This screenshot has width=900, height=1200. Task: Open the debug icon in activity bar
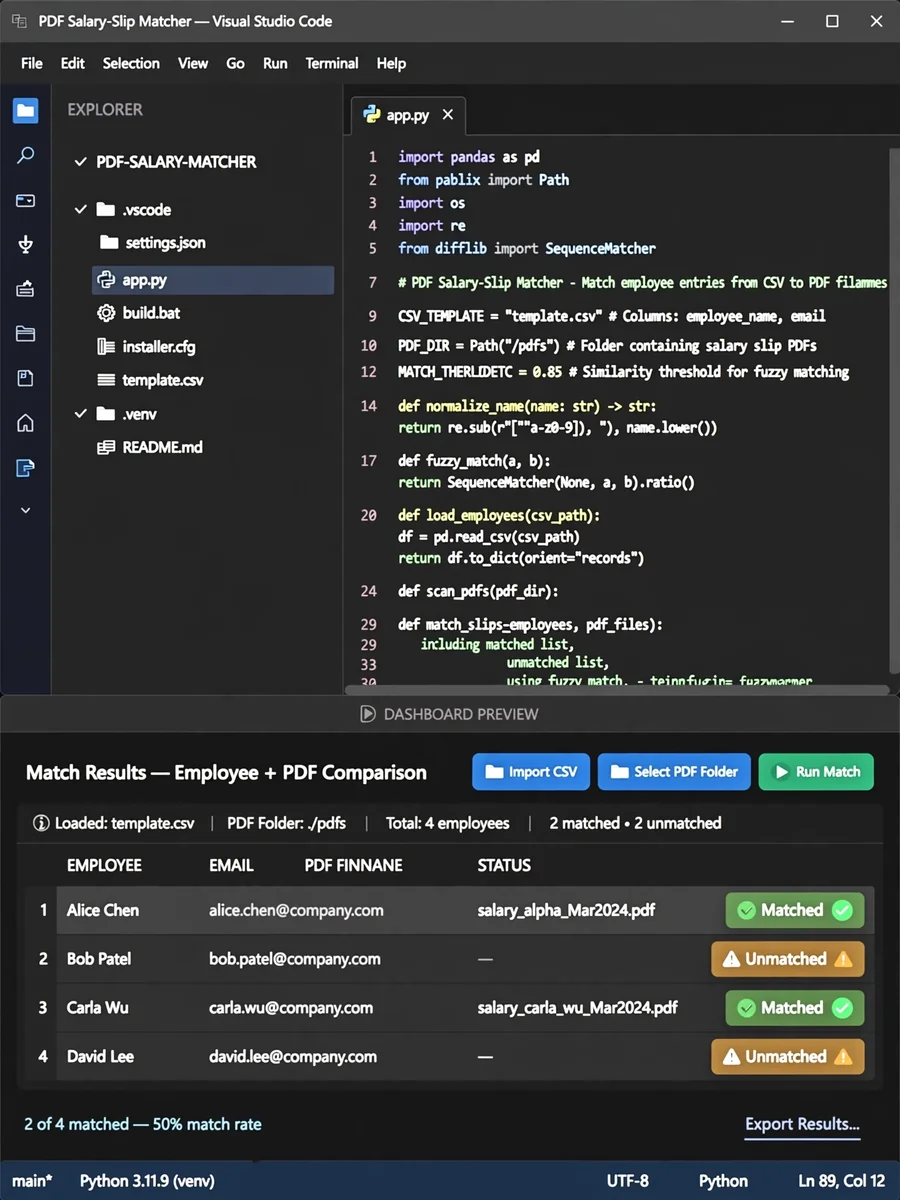[26, 244]
